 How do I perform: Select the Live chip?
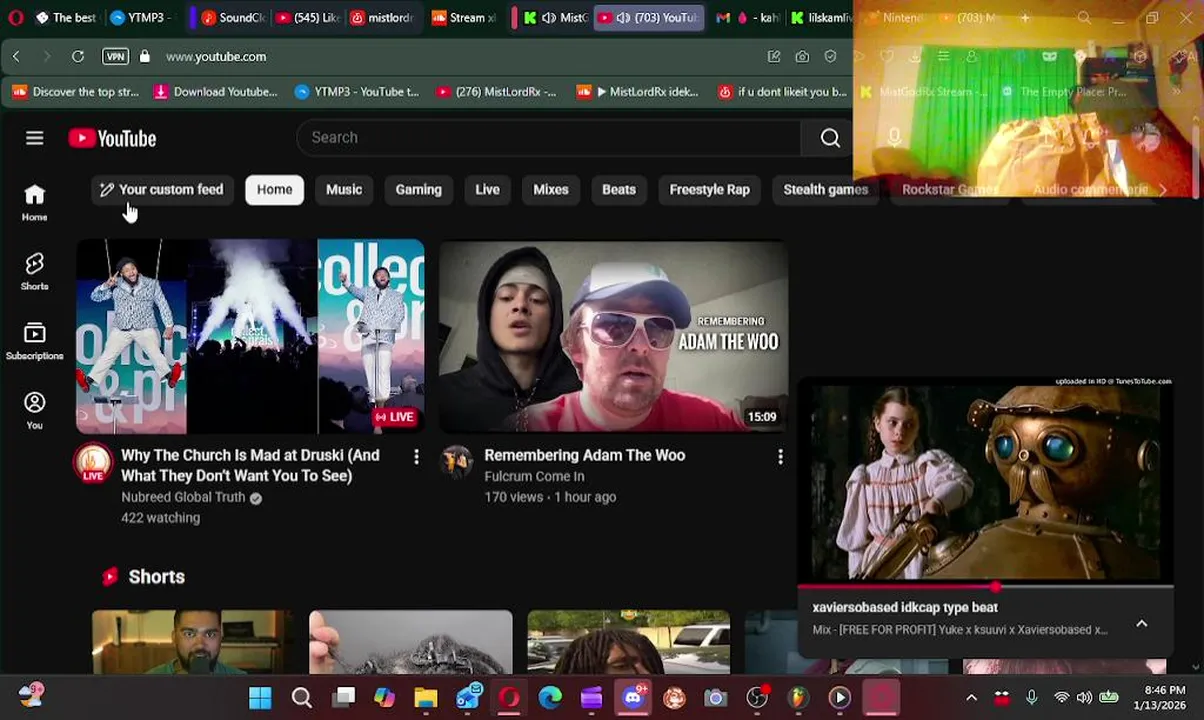click(x=487, y=189)
